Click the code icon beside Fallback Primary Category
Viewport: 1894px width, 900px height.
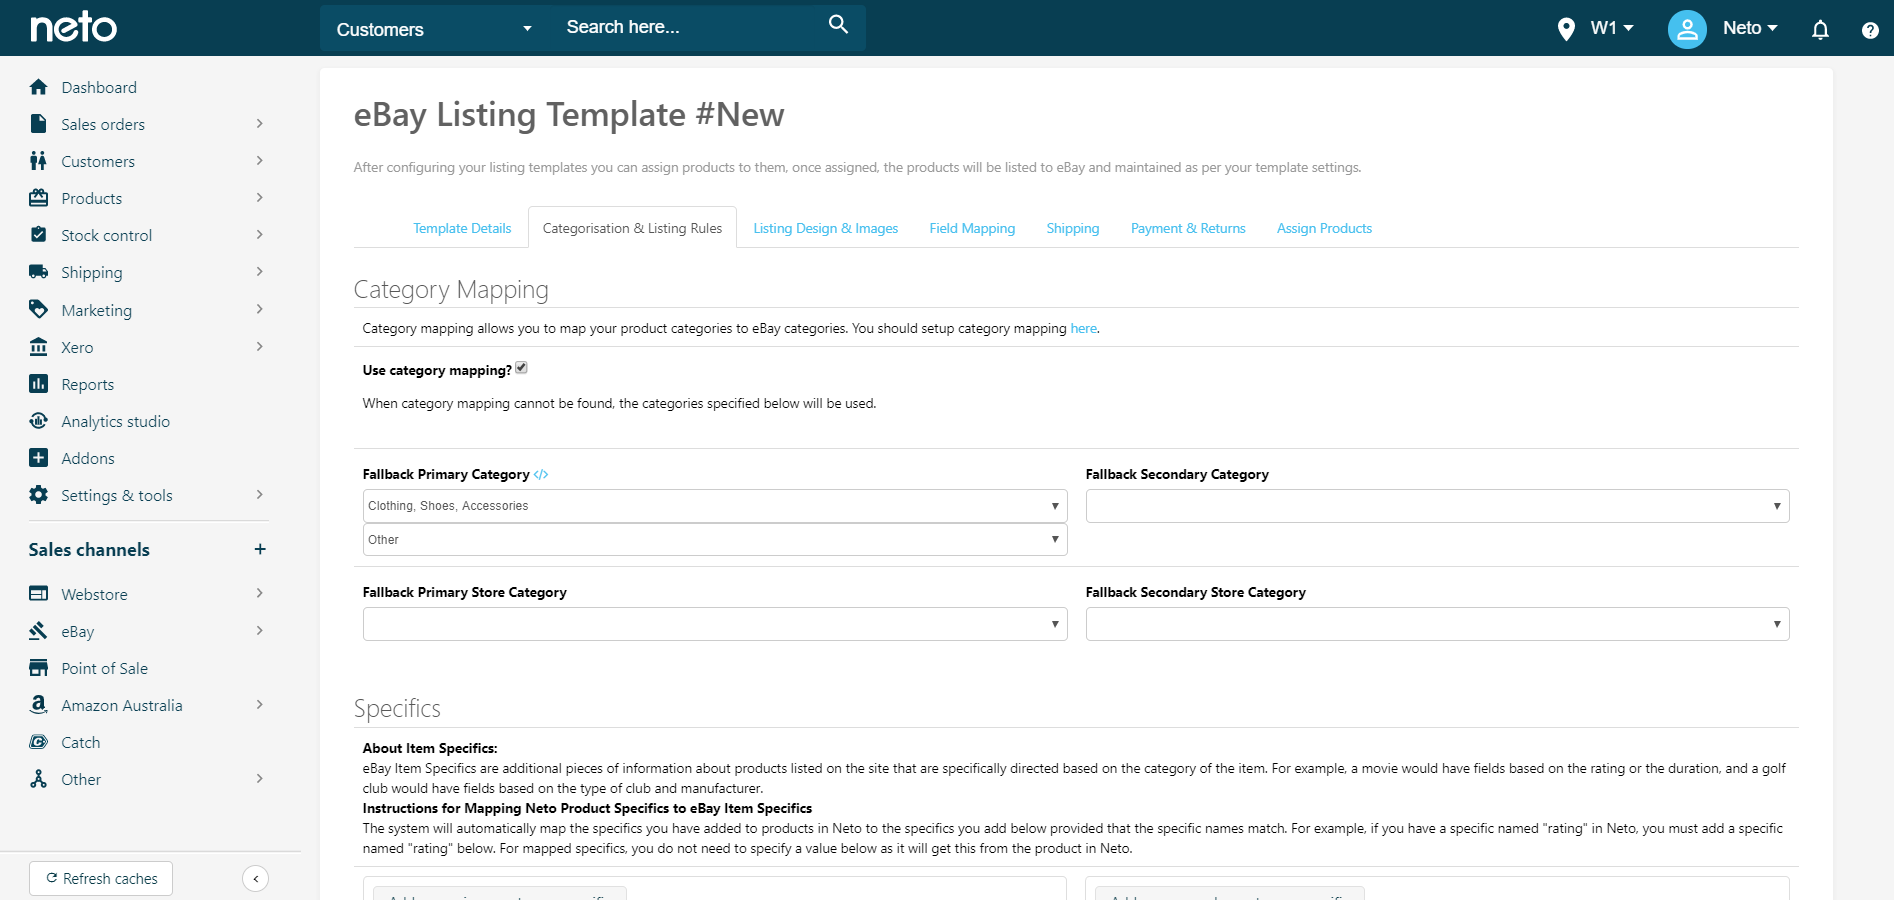coord(541,475)
